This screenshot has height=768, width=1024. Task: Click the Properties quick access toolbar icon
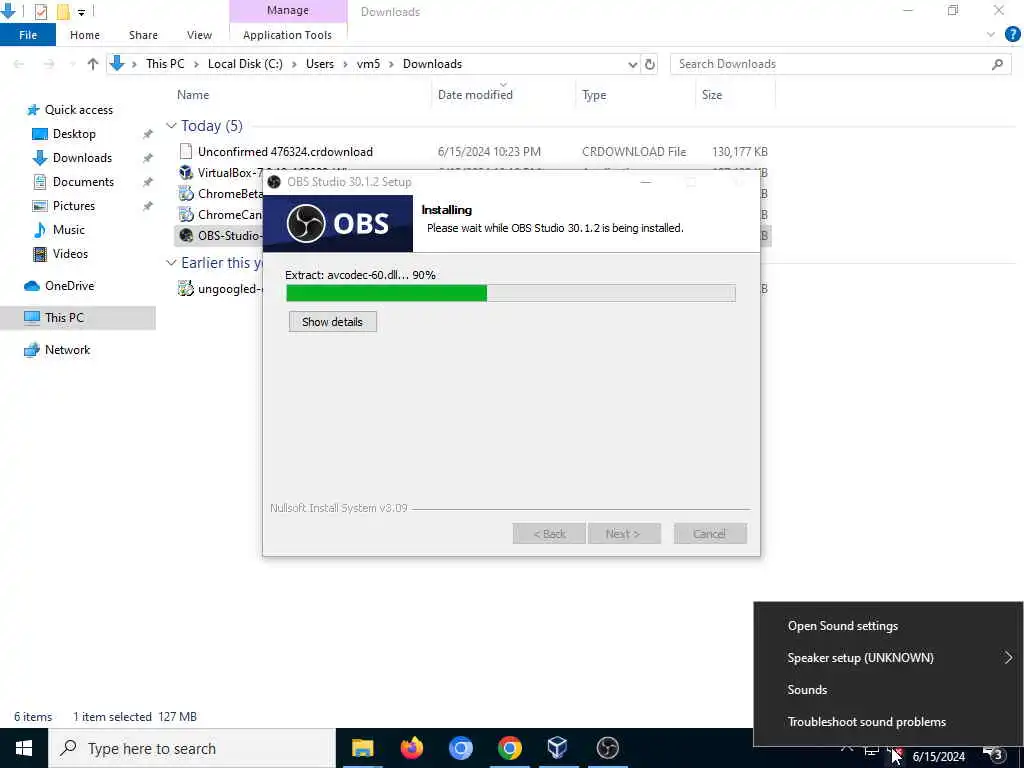coord(40,11)
